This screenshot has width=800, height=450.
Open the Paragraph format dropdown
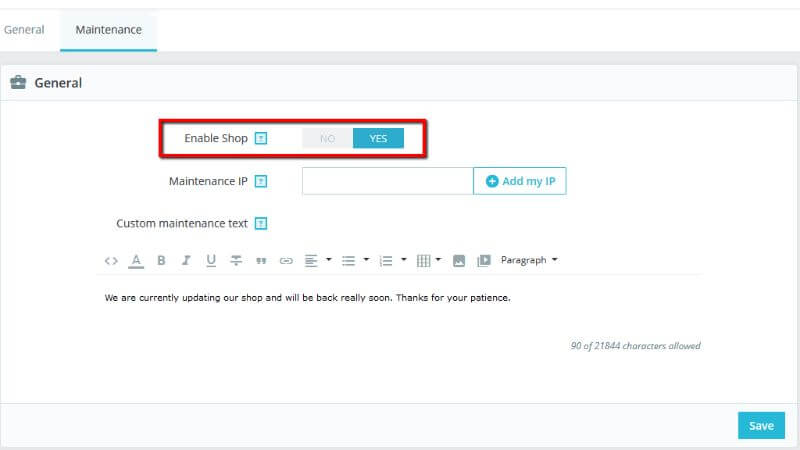coord(529,260)
